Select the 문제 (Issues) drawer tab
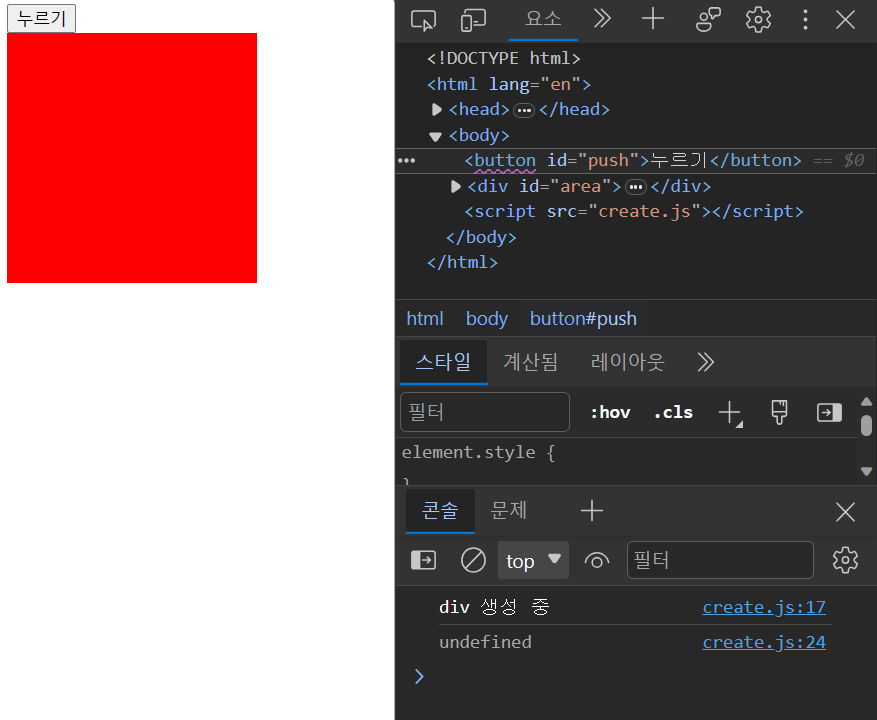This screenshot has height=720, width=877. 508,511
